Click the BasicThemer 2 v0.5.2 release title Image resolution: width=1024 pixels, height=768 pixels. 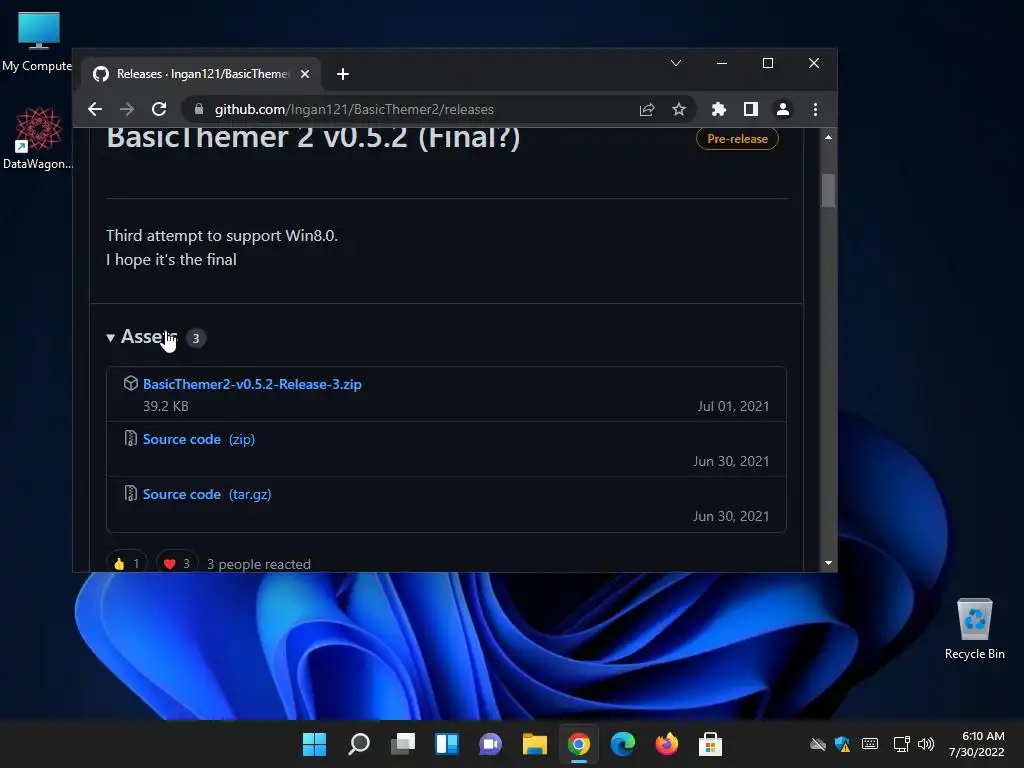313,137
